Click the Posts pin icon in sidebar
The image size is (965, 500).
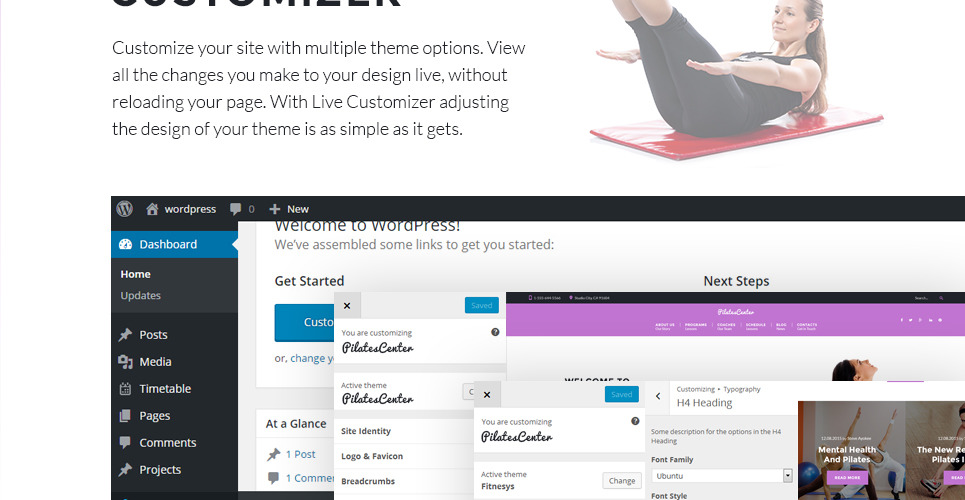(x=126, y=334)
